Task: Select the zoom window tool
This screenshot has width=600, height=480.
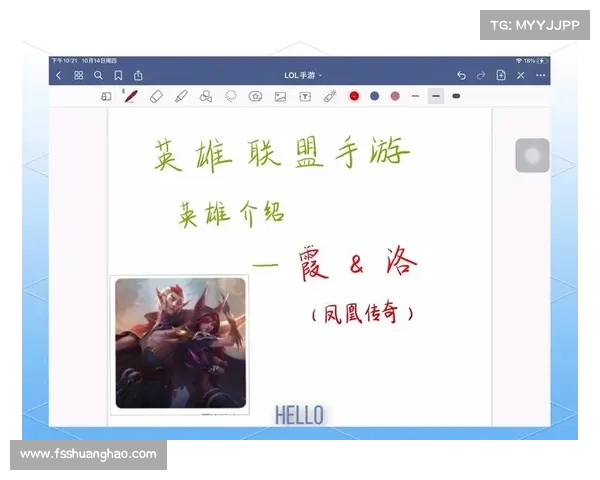Action: [106, 96]
